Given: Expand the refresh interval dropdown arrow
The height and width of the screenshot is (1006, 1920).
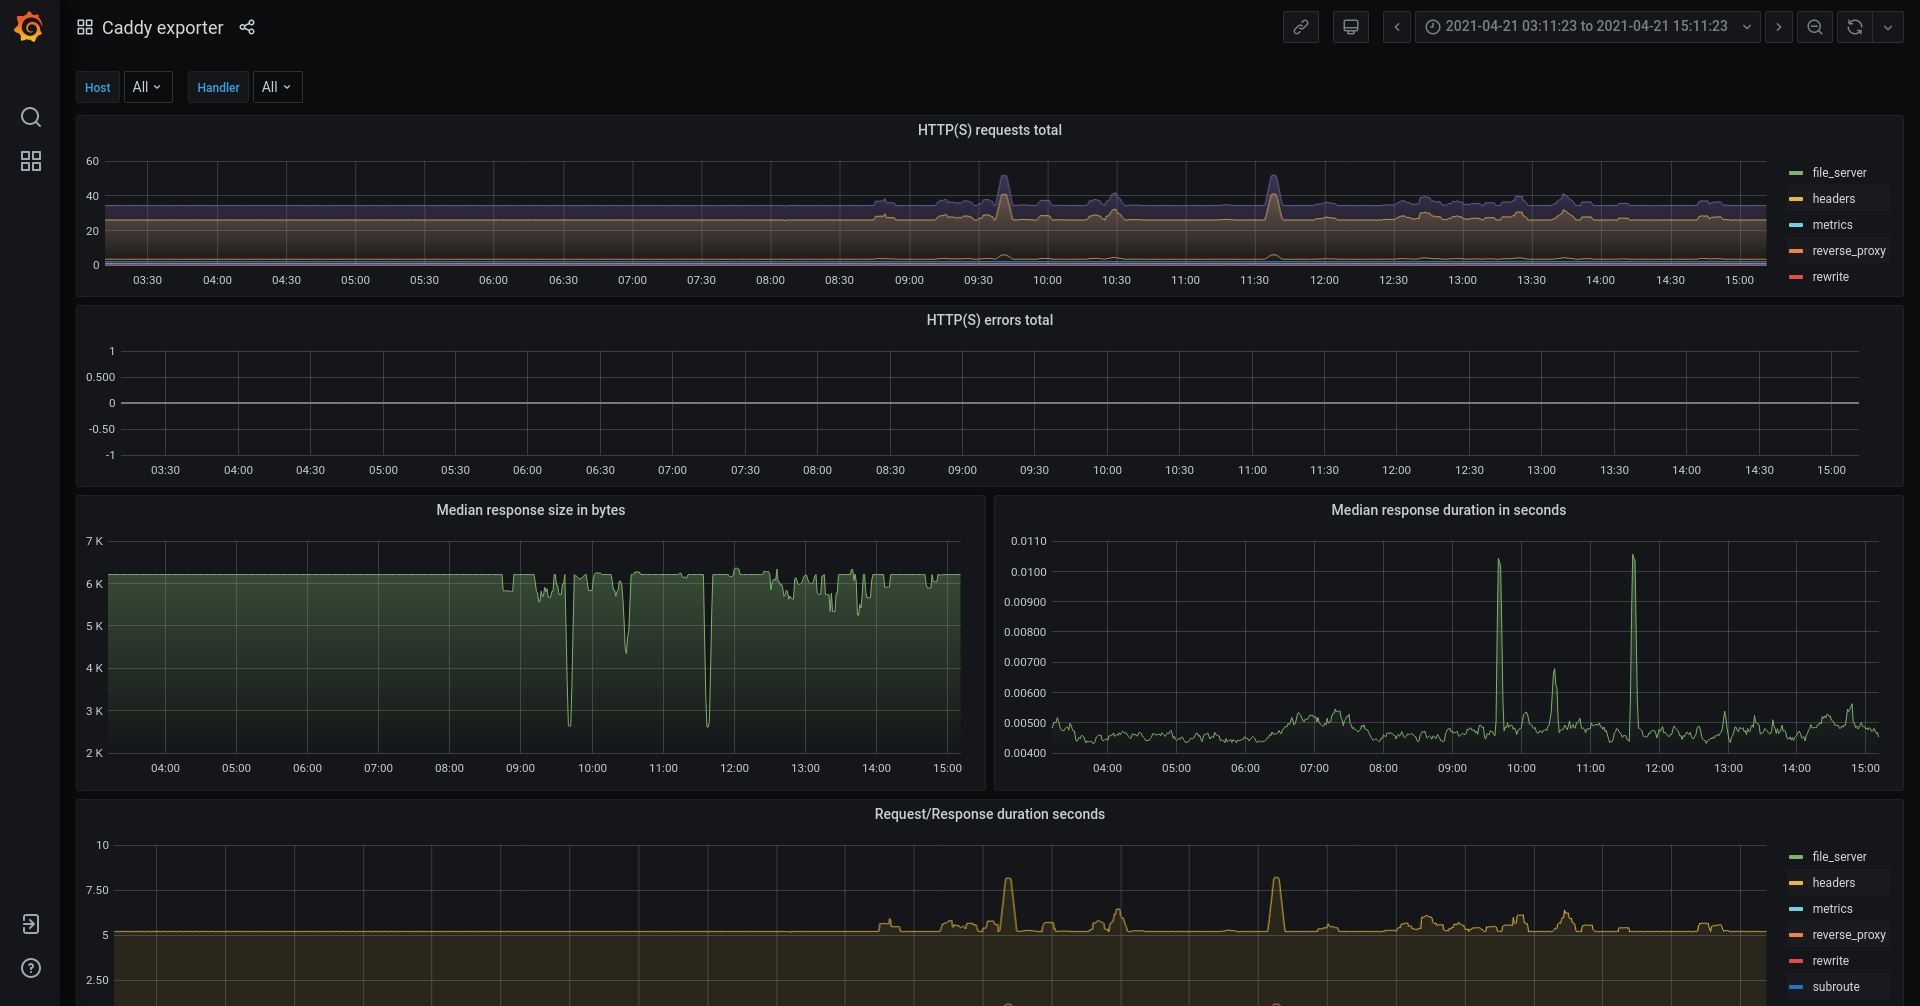Looking at the screenshot, I should tap(1888, 27).
